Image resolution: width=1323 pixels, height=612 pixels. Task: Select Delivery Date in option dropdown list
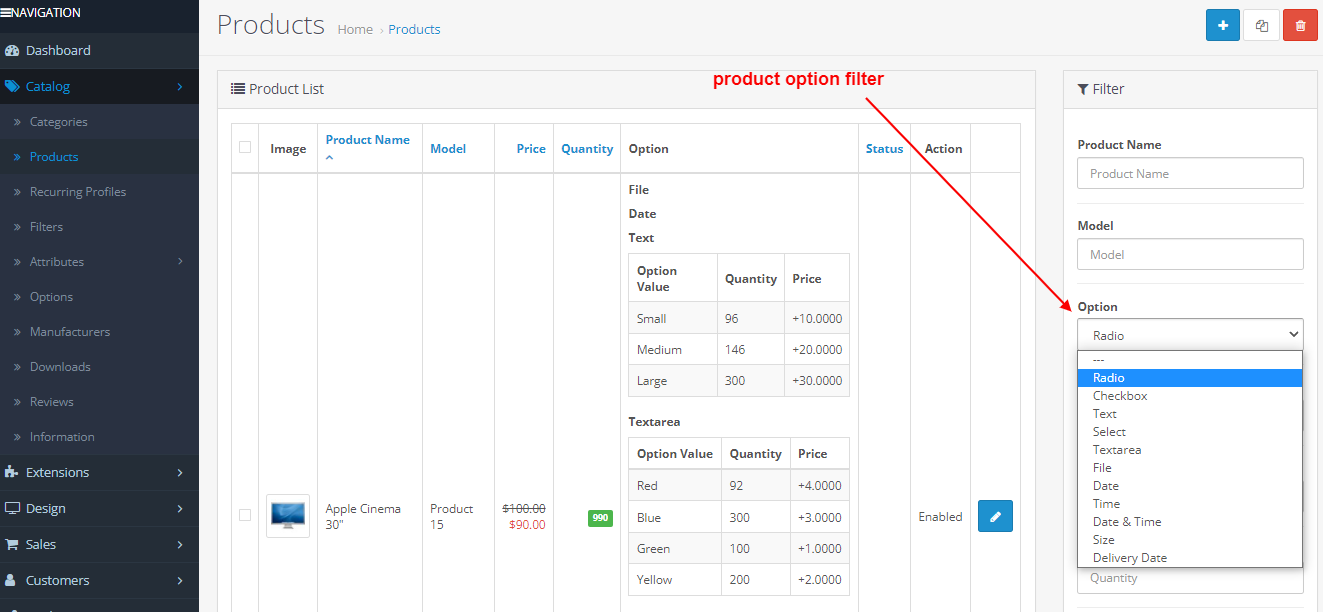coord(1129,558)
